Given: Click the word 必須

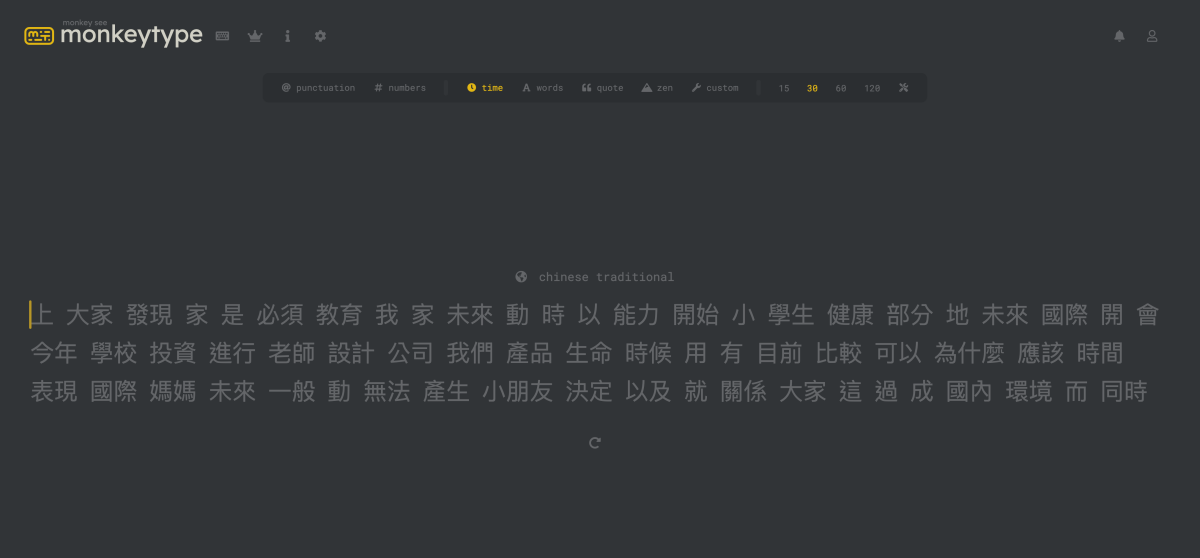Looking at the screenshot, I should point(280,315).
